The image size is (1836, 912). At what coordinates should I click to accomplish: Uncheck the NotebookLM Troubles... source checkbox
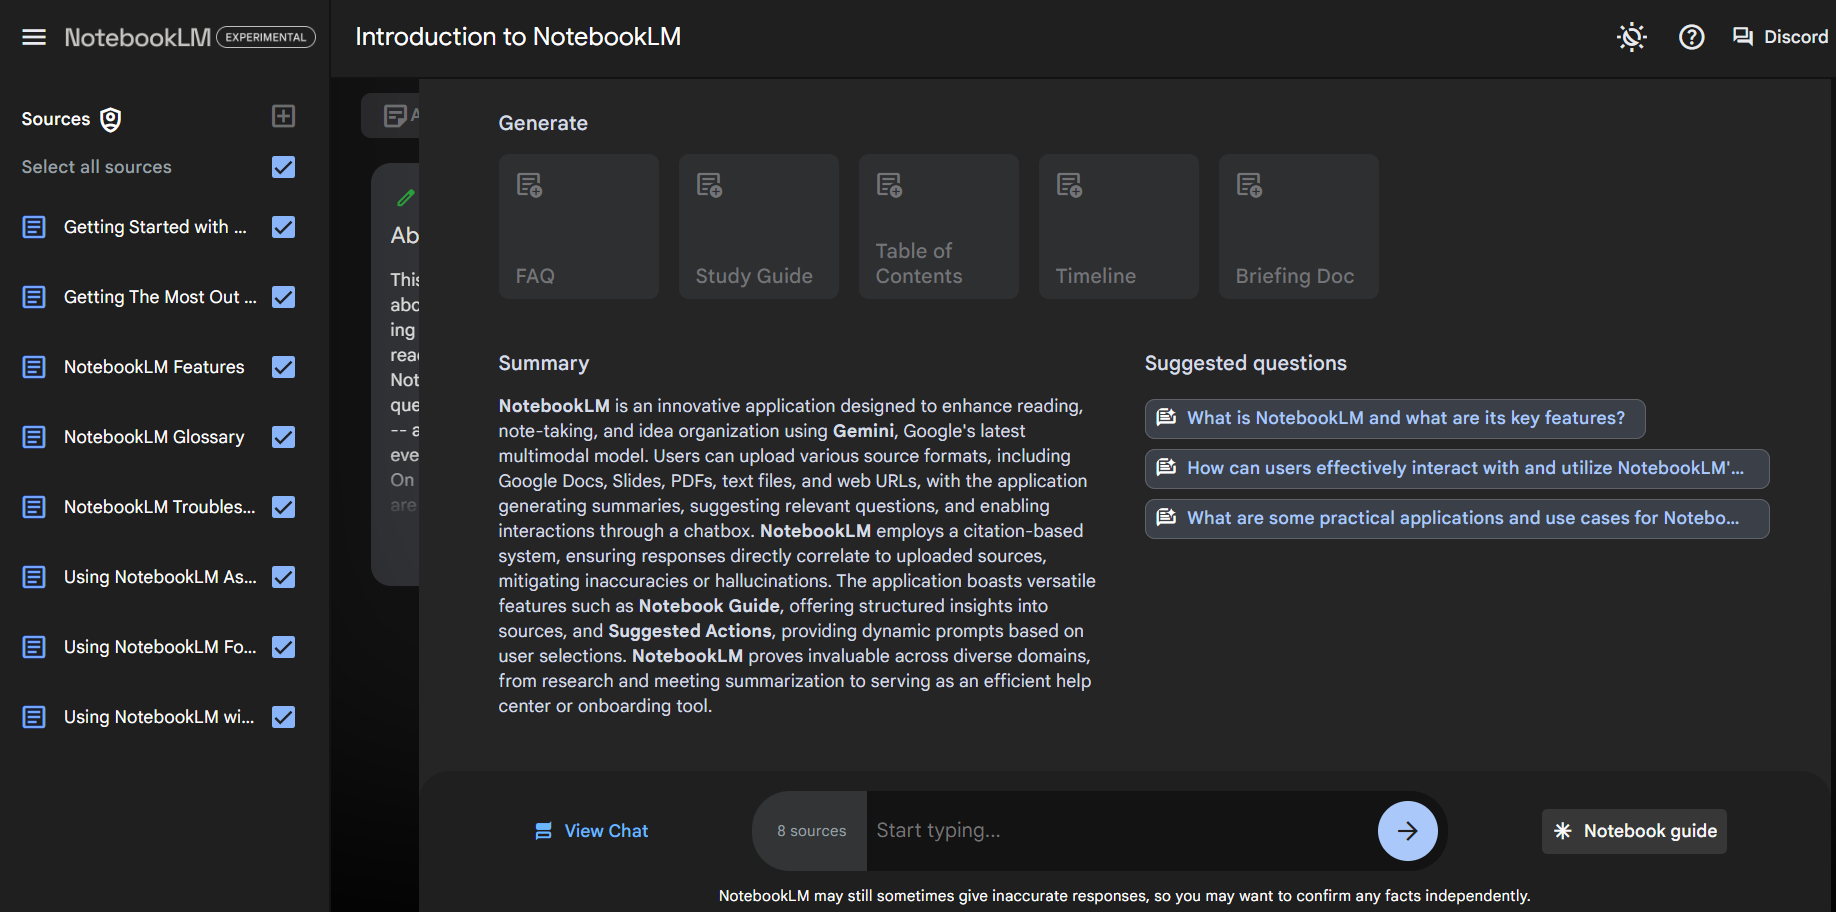(x=284, y=507)
